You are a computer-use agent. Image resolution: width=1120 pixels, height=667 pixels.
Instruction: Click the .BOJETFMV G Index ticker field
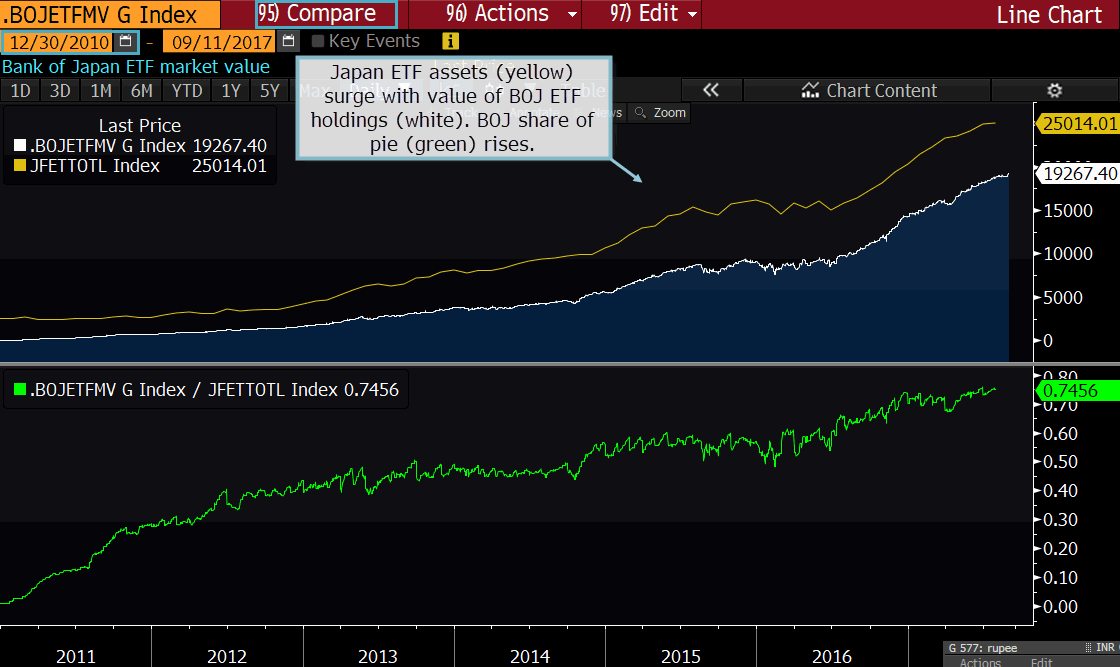pyautogui.click(x=110, y=14)
